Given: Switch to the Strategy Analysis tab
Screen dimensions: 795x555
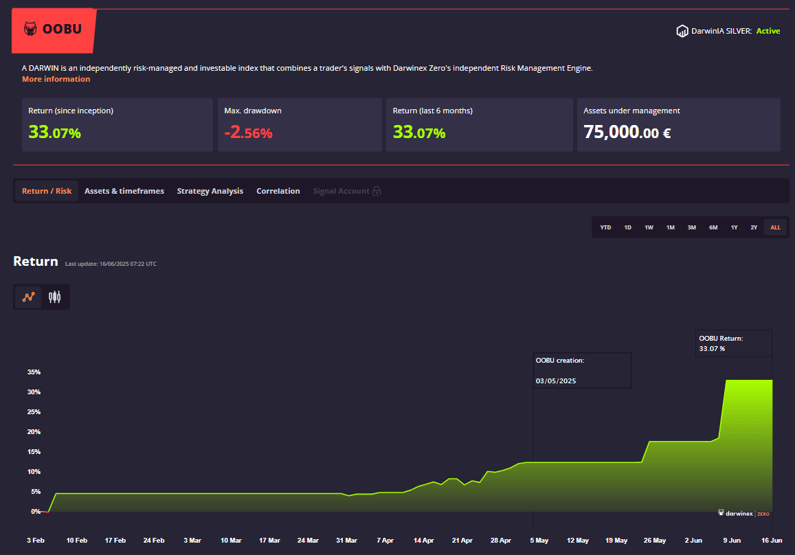Looking at the screenshot, I should [210, 191].
